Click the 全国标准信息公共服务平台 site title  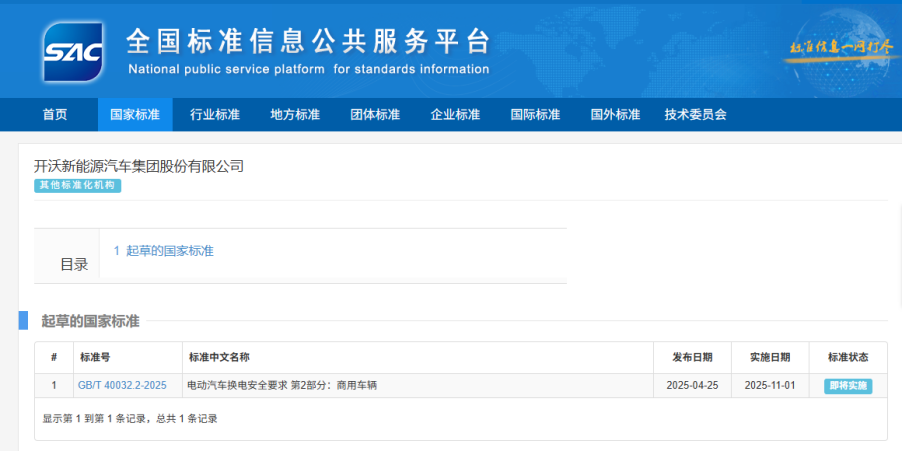click(308, 41)
